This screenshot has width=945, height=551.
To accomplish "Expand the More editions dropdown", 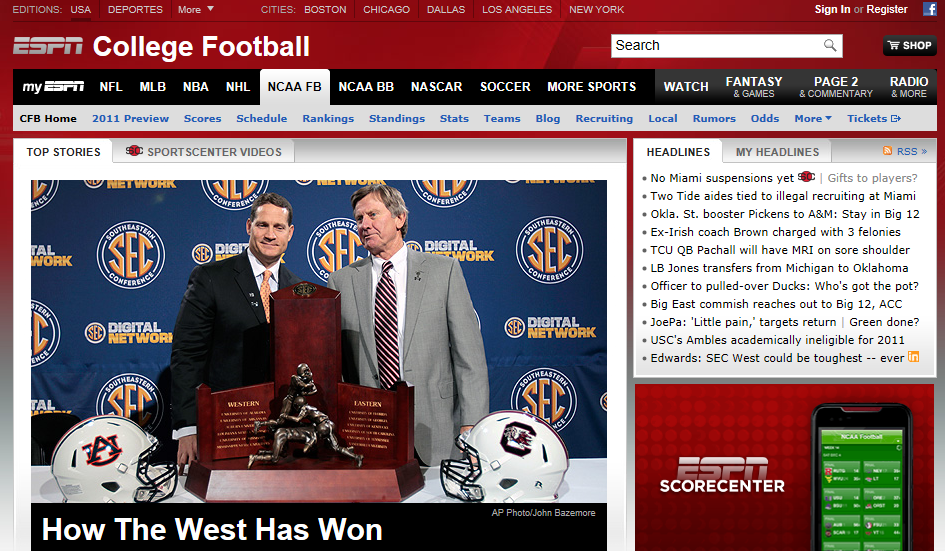I will [x=195, y=10].
